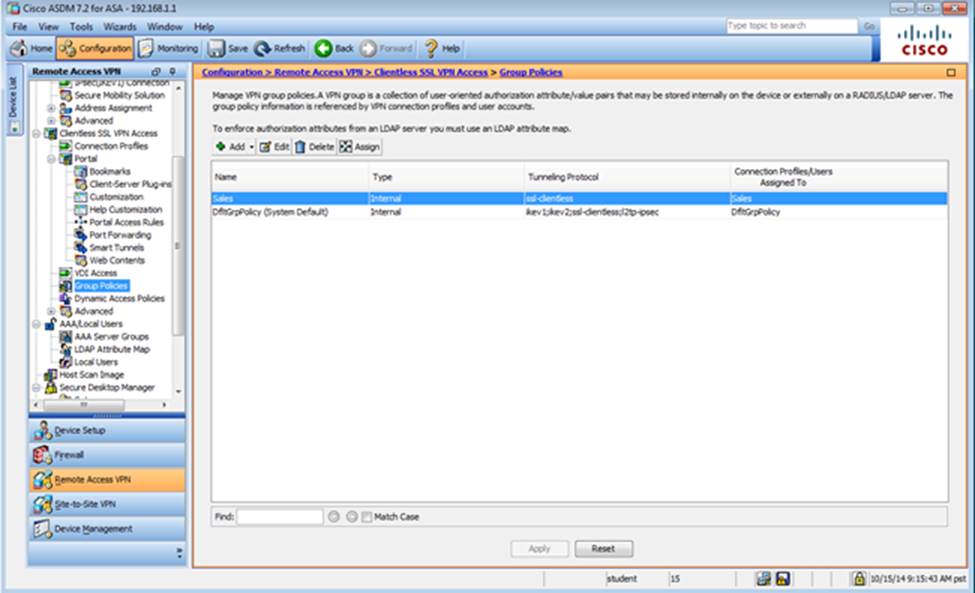This screenshot has height=593, width=975.
Task: Click the Reset button
Action: [x=603, y=549]
